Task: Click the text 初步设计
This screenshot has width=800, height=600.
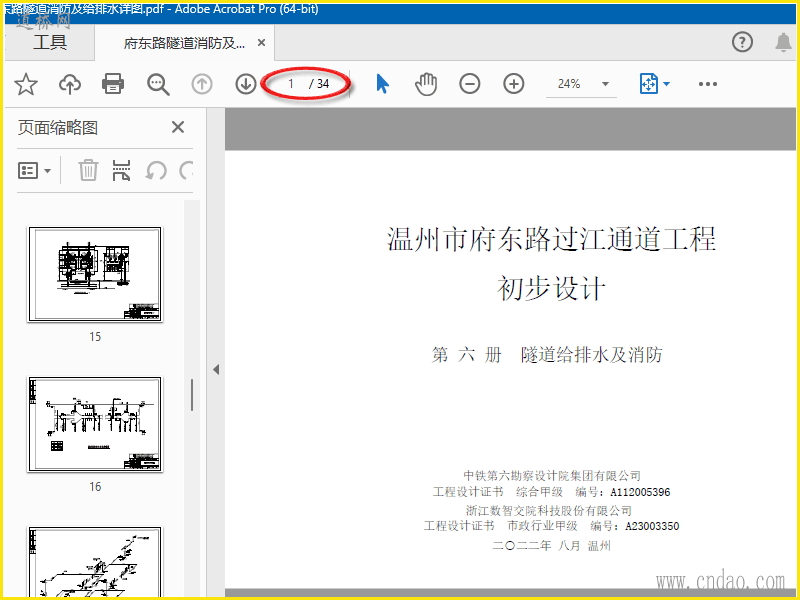Action: point(551,288)
